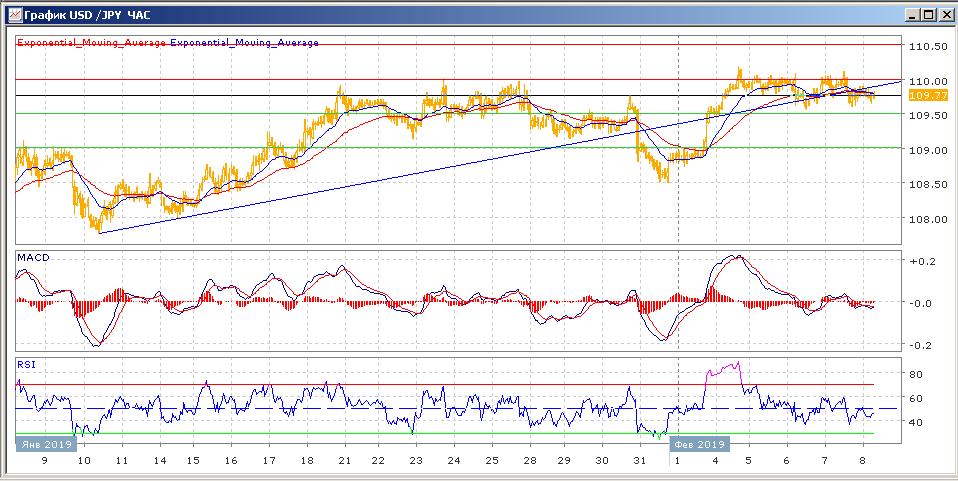This screenshot has width=958, height=481.
Task: Click the -0.2 MACD axis value
Action: (x=921, y=345)
